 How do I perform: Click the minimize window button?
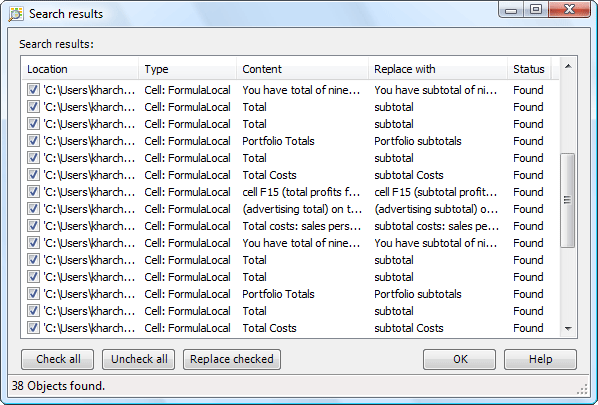pos(511,9)
